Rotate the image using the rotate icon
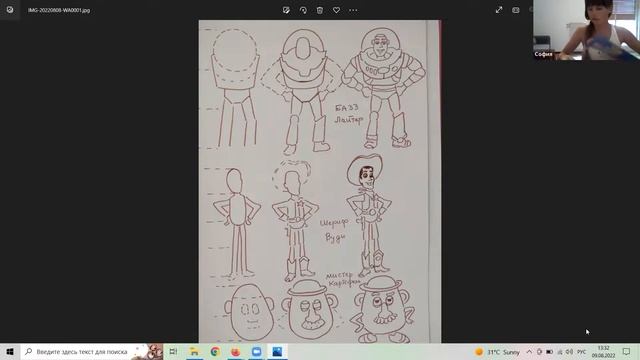 pos(303,10)
